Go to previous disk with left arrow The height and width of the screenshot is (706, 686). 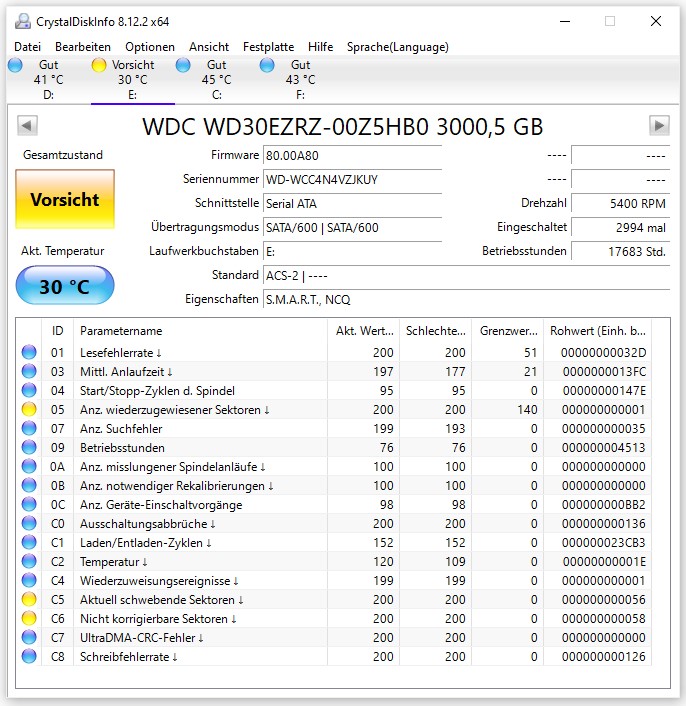pyautogui.click(x=27, y=126)
